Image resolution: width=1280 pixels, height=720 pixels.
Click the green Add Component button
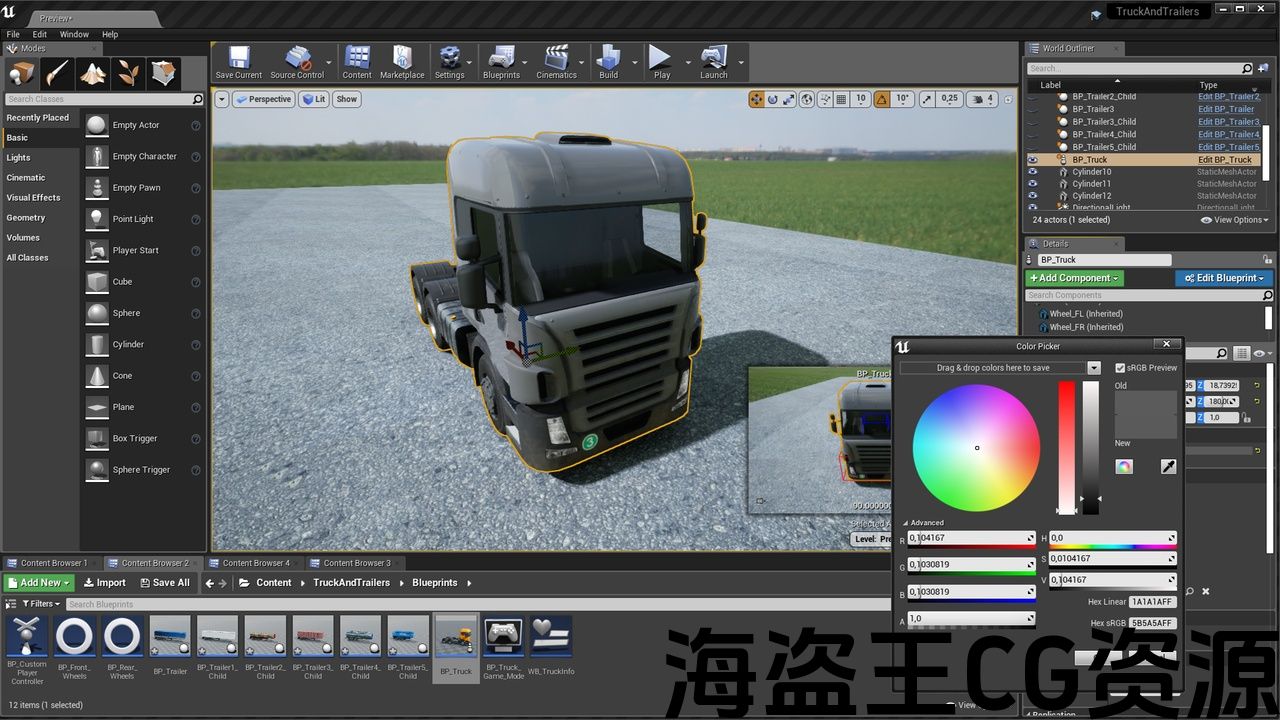1074,278
